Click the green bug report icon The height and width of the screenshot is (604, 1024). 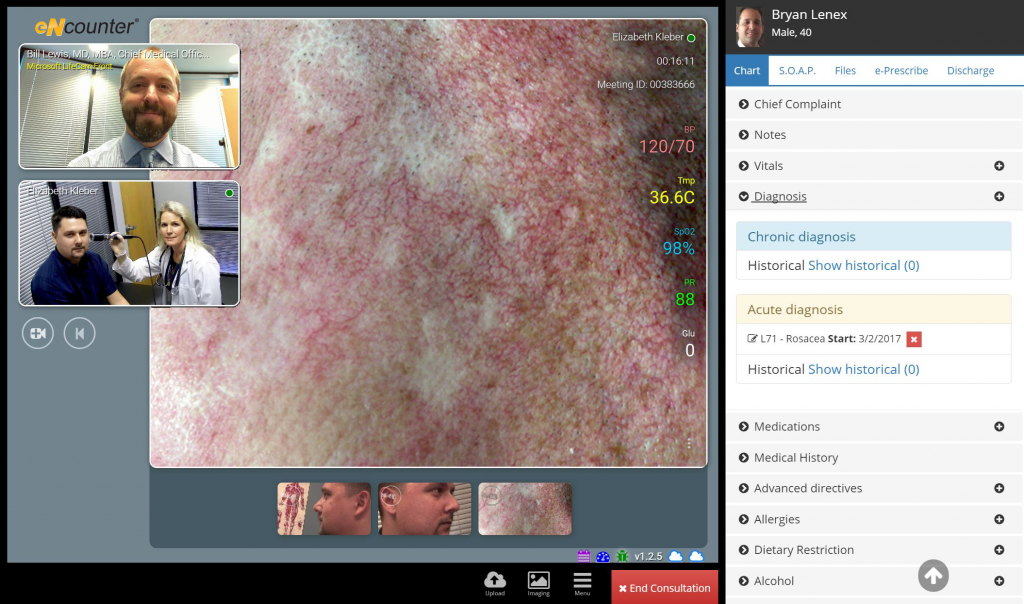[622, 556]
